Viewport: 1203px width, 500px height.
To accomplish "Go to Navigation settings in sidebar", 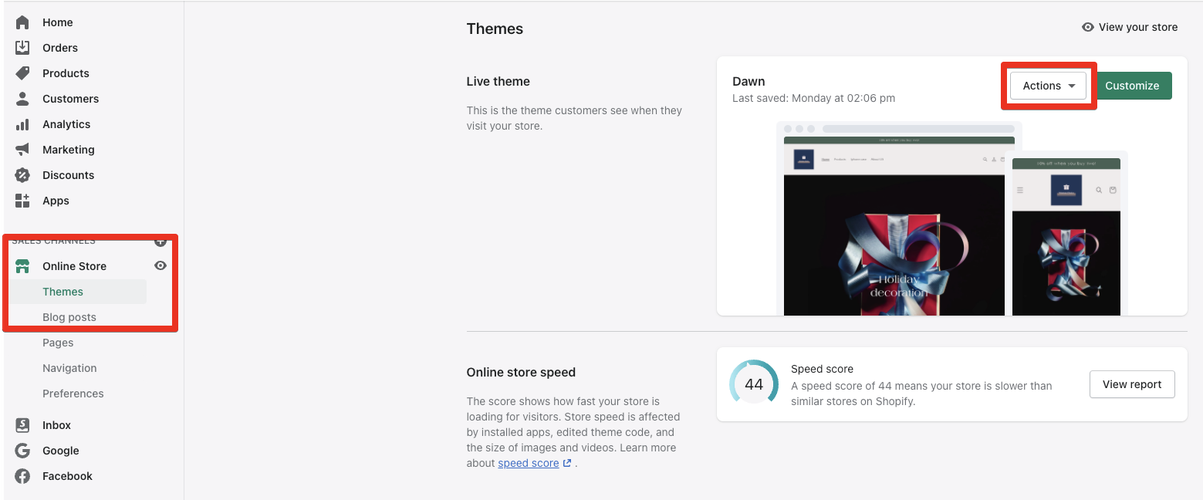I will (69, 368).
